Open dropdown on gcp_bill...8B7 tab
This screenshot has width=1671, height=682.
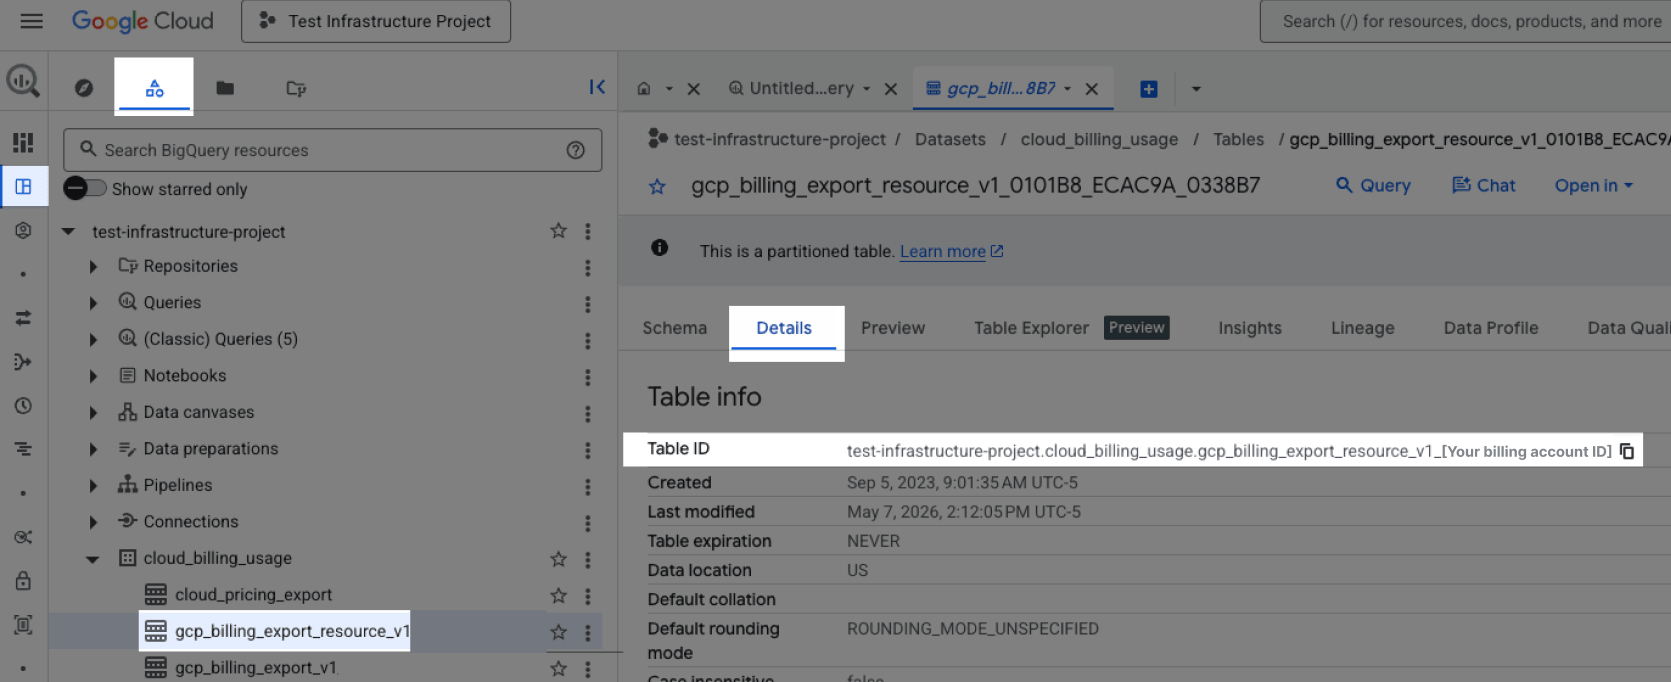tap(1067, 89)
